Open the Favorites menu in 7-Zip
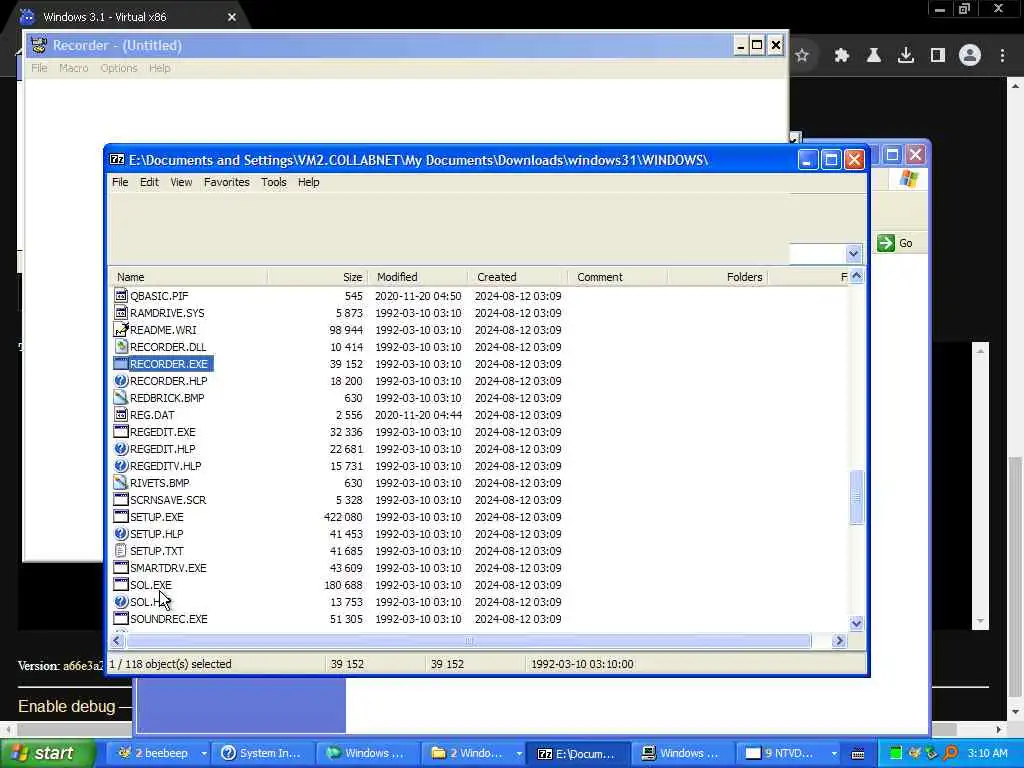Viewport: 1024px width, 768px height. pos(227,182)
